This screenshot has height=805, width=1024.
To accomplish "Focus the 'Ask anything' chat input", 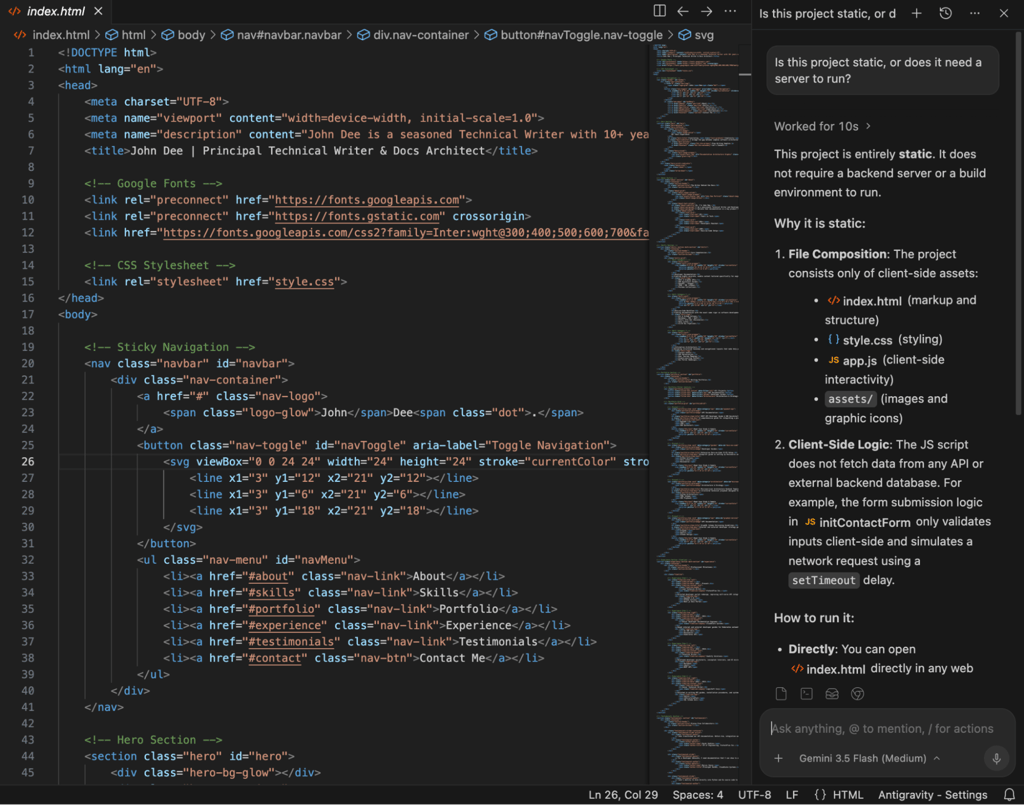I will click(x=882, y=729).
